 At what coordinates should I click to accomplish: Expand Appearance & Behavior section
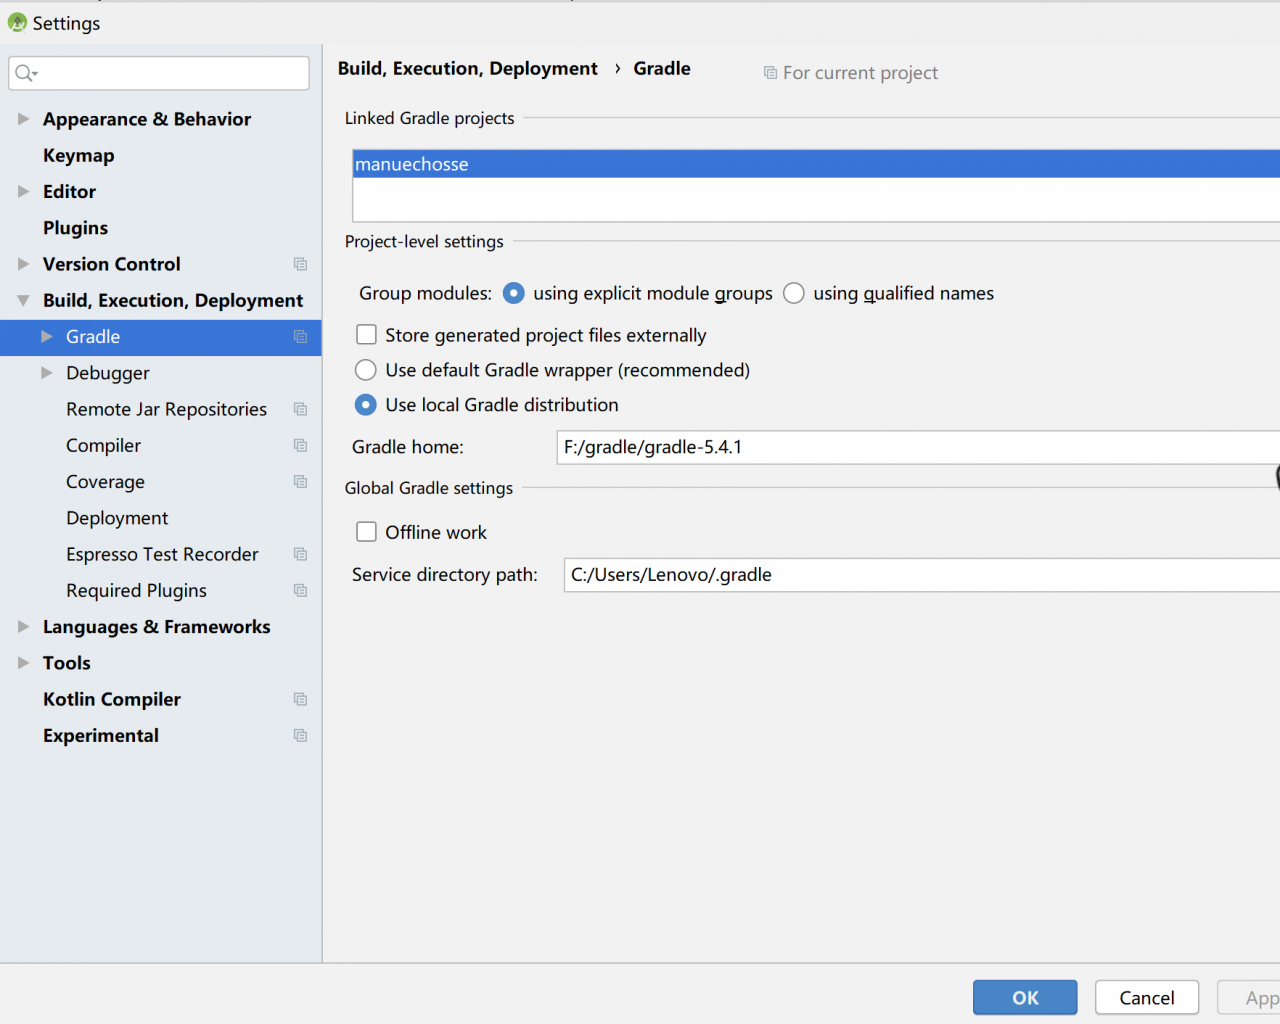[x=23, y=119]
